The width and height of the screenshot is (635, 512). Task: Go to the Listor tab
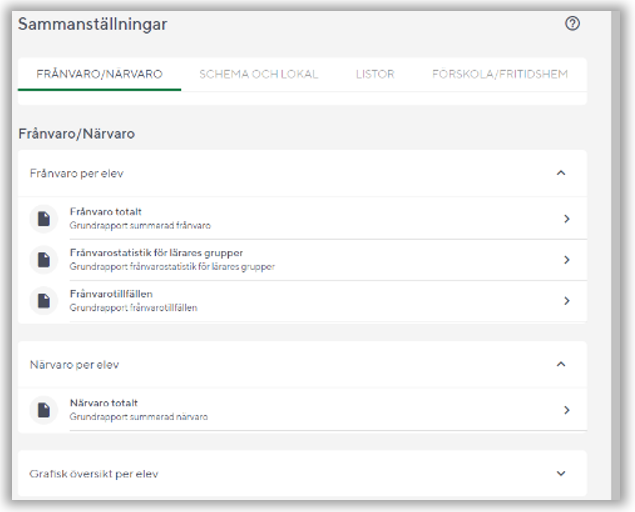[375, 75]
